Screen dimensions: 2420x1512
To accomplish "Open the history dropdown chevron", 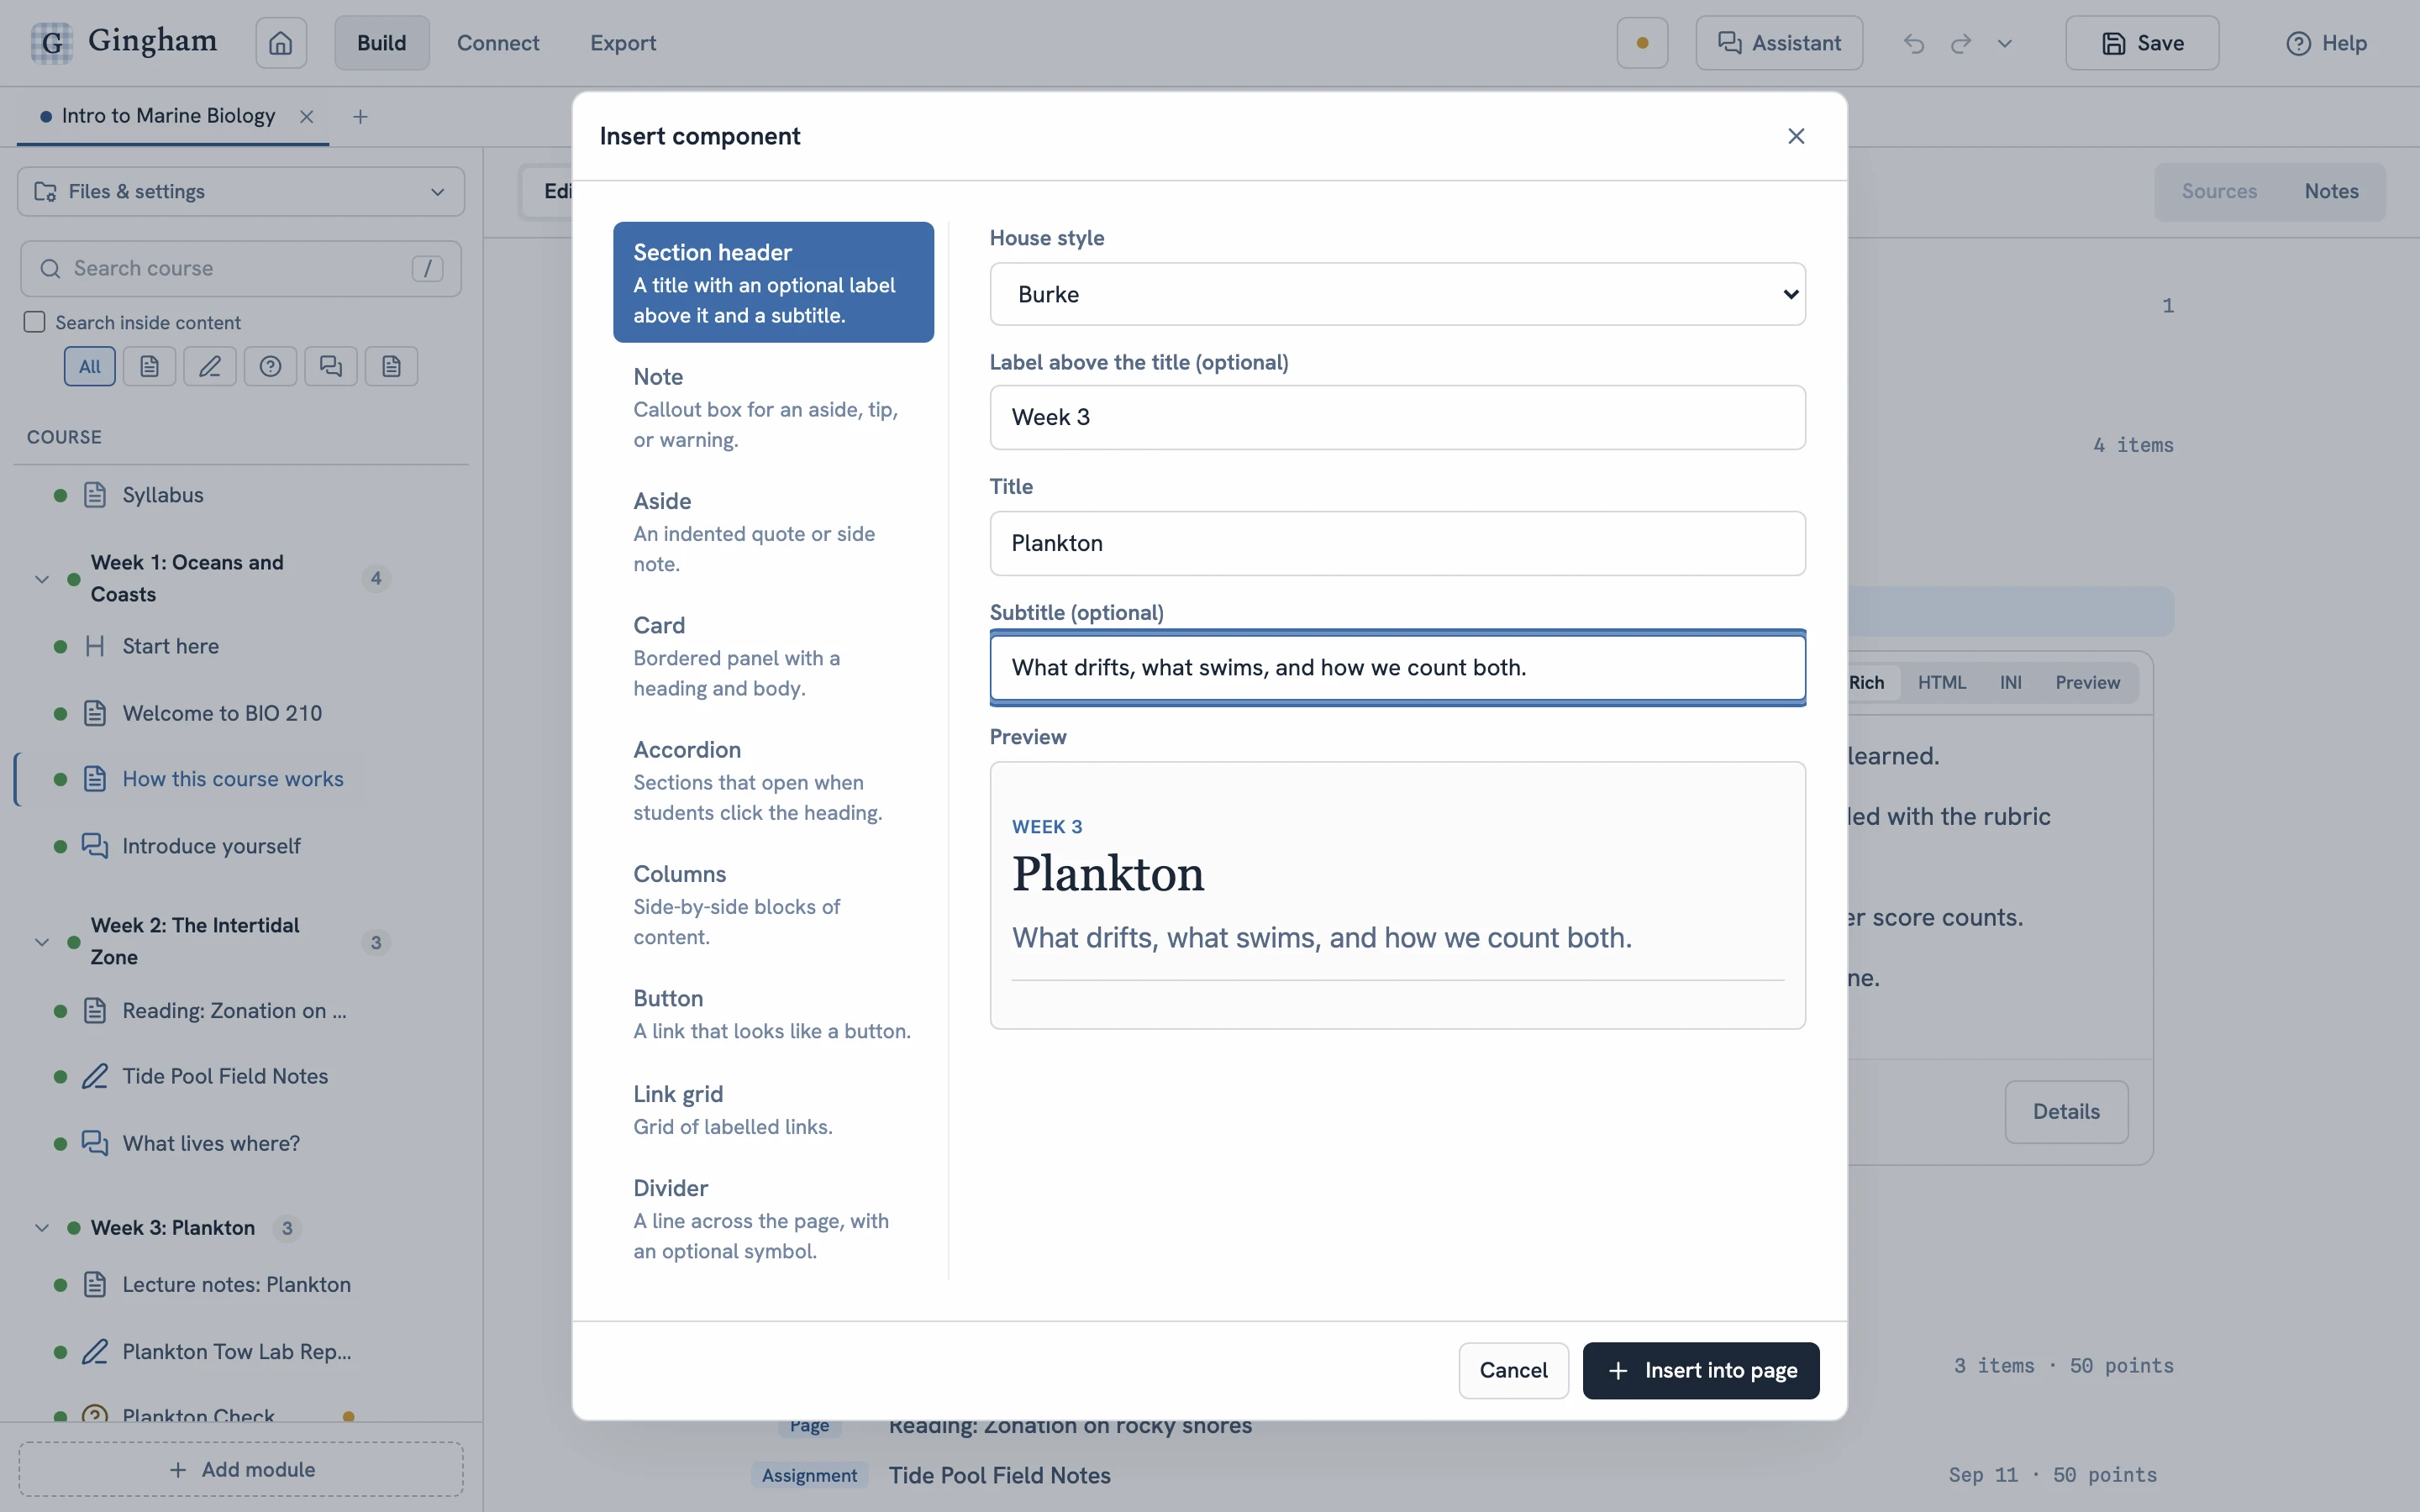I will coord(2004,43).
